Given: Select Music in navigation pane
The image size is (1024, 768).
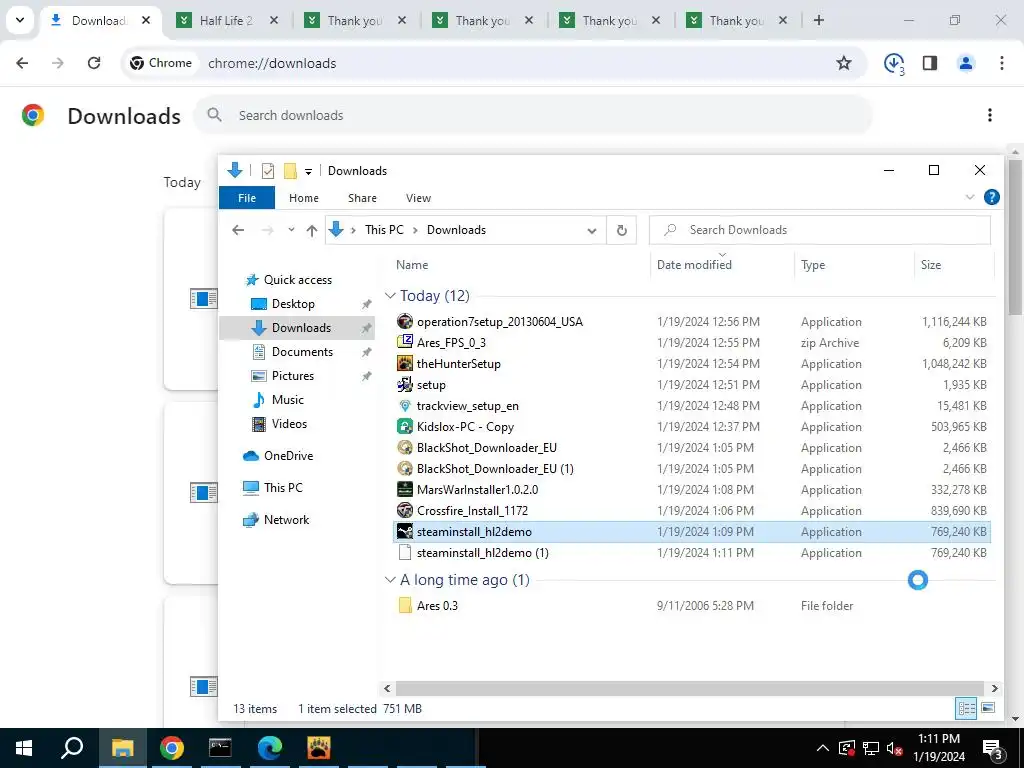Looking at the screenshot, I should [287, 400].
